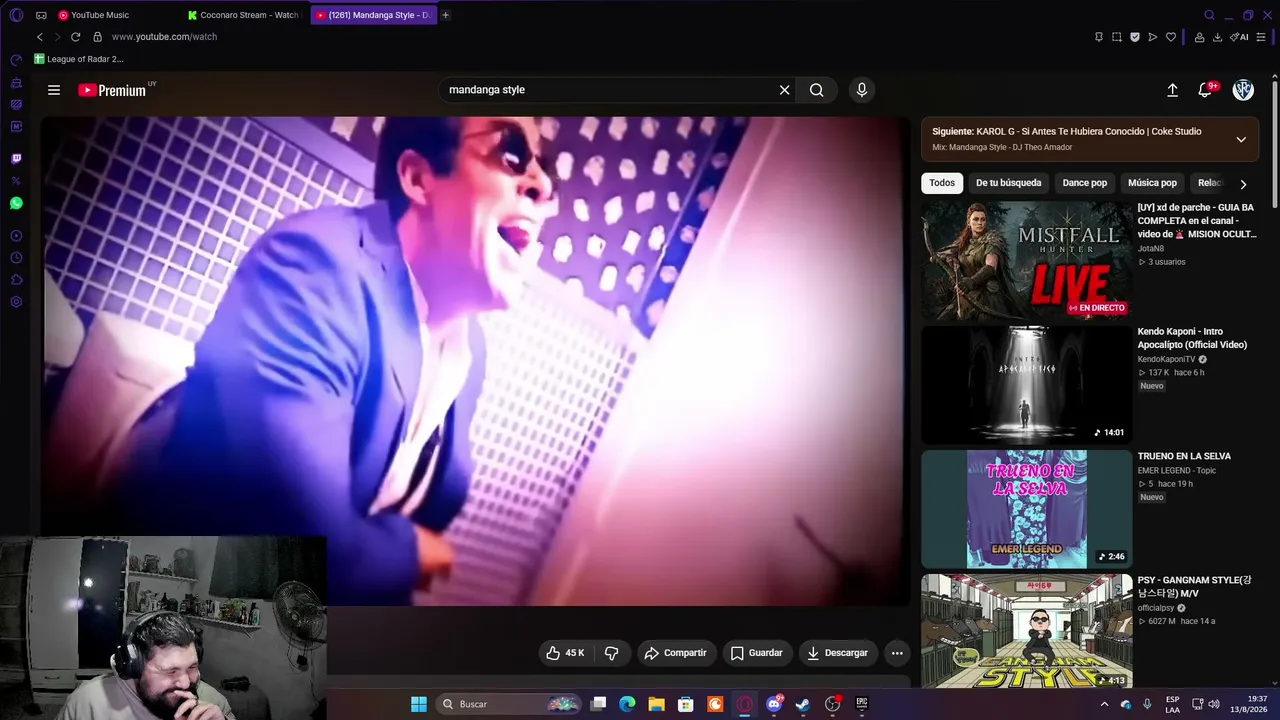1280x720 pixels.
Task: Open sidebar player icon
Action: 16,236
